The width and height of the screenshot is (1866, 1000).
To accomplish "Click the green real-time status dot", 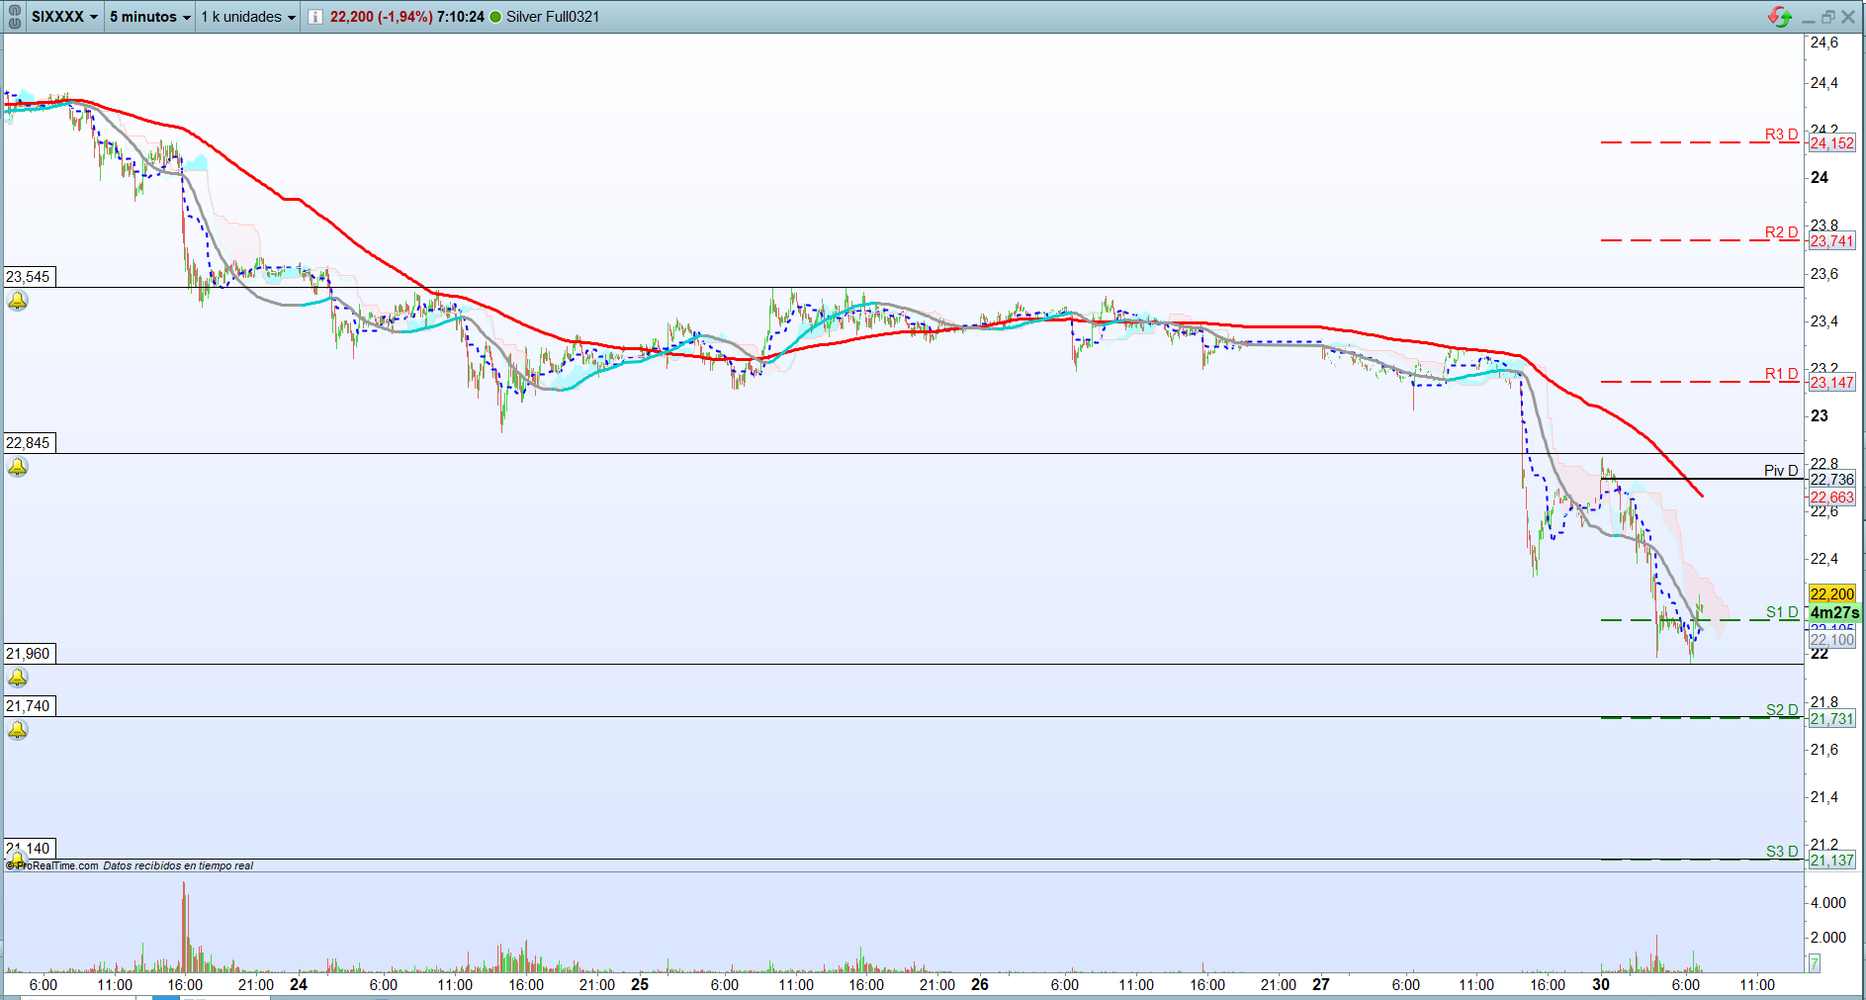I will (495, 17).
